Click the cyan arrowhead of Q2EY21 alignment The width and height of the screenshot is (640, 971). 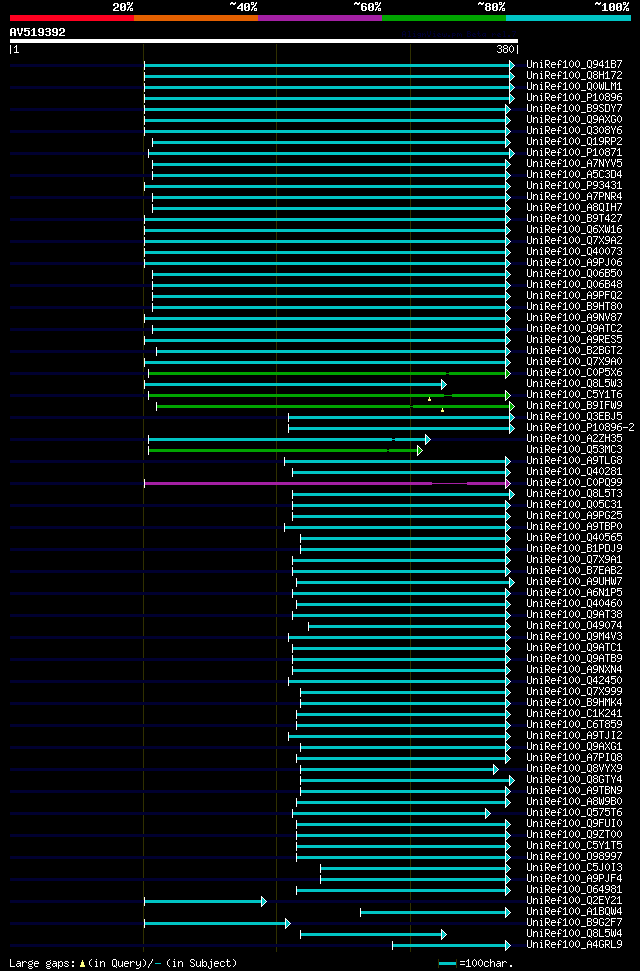(x=263, y=901)
